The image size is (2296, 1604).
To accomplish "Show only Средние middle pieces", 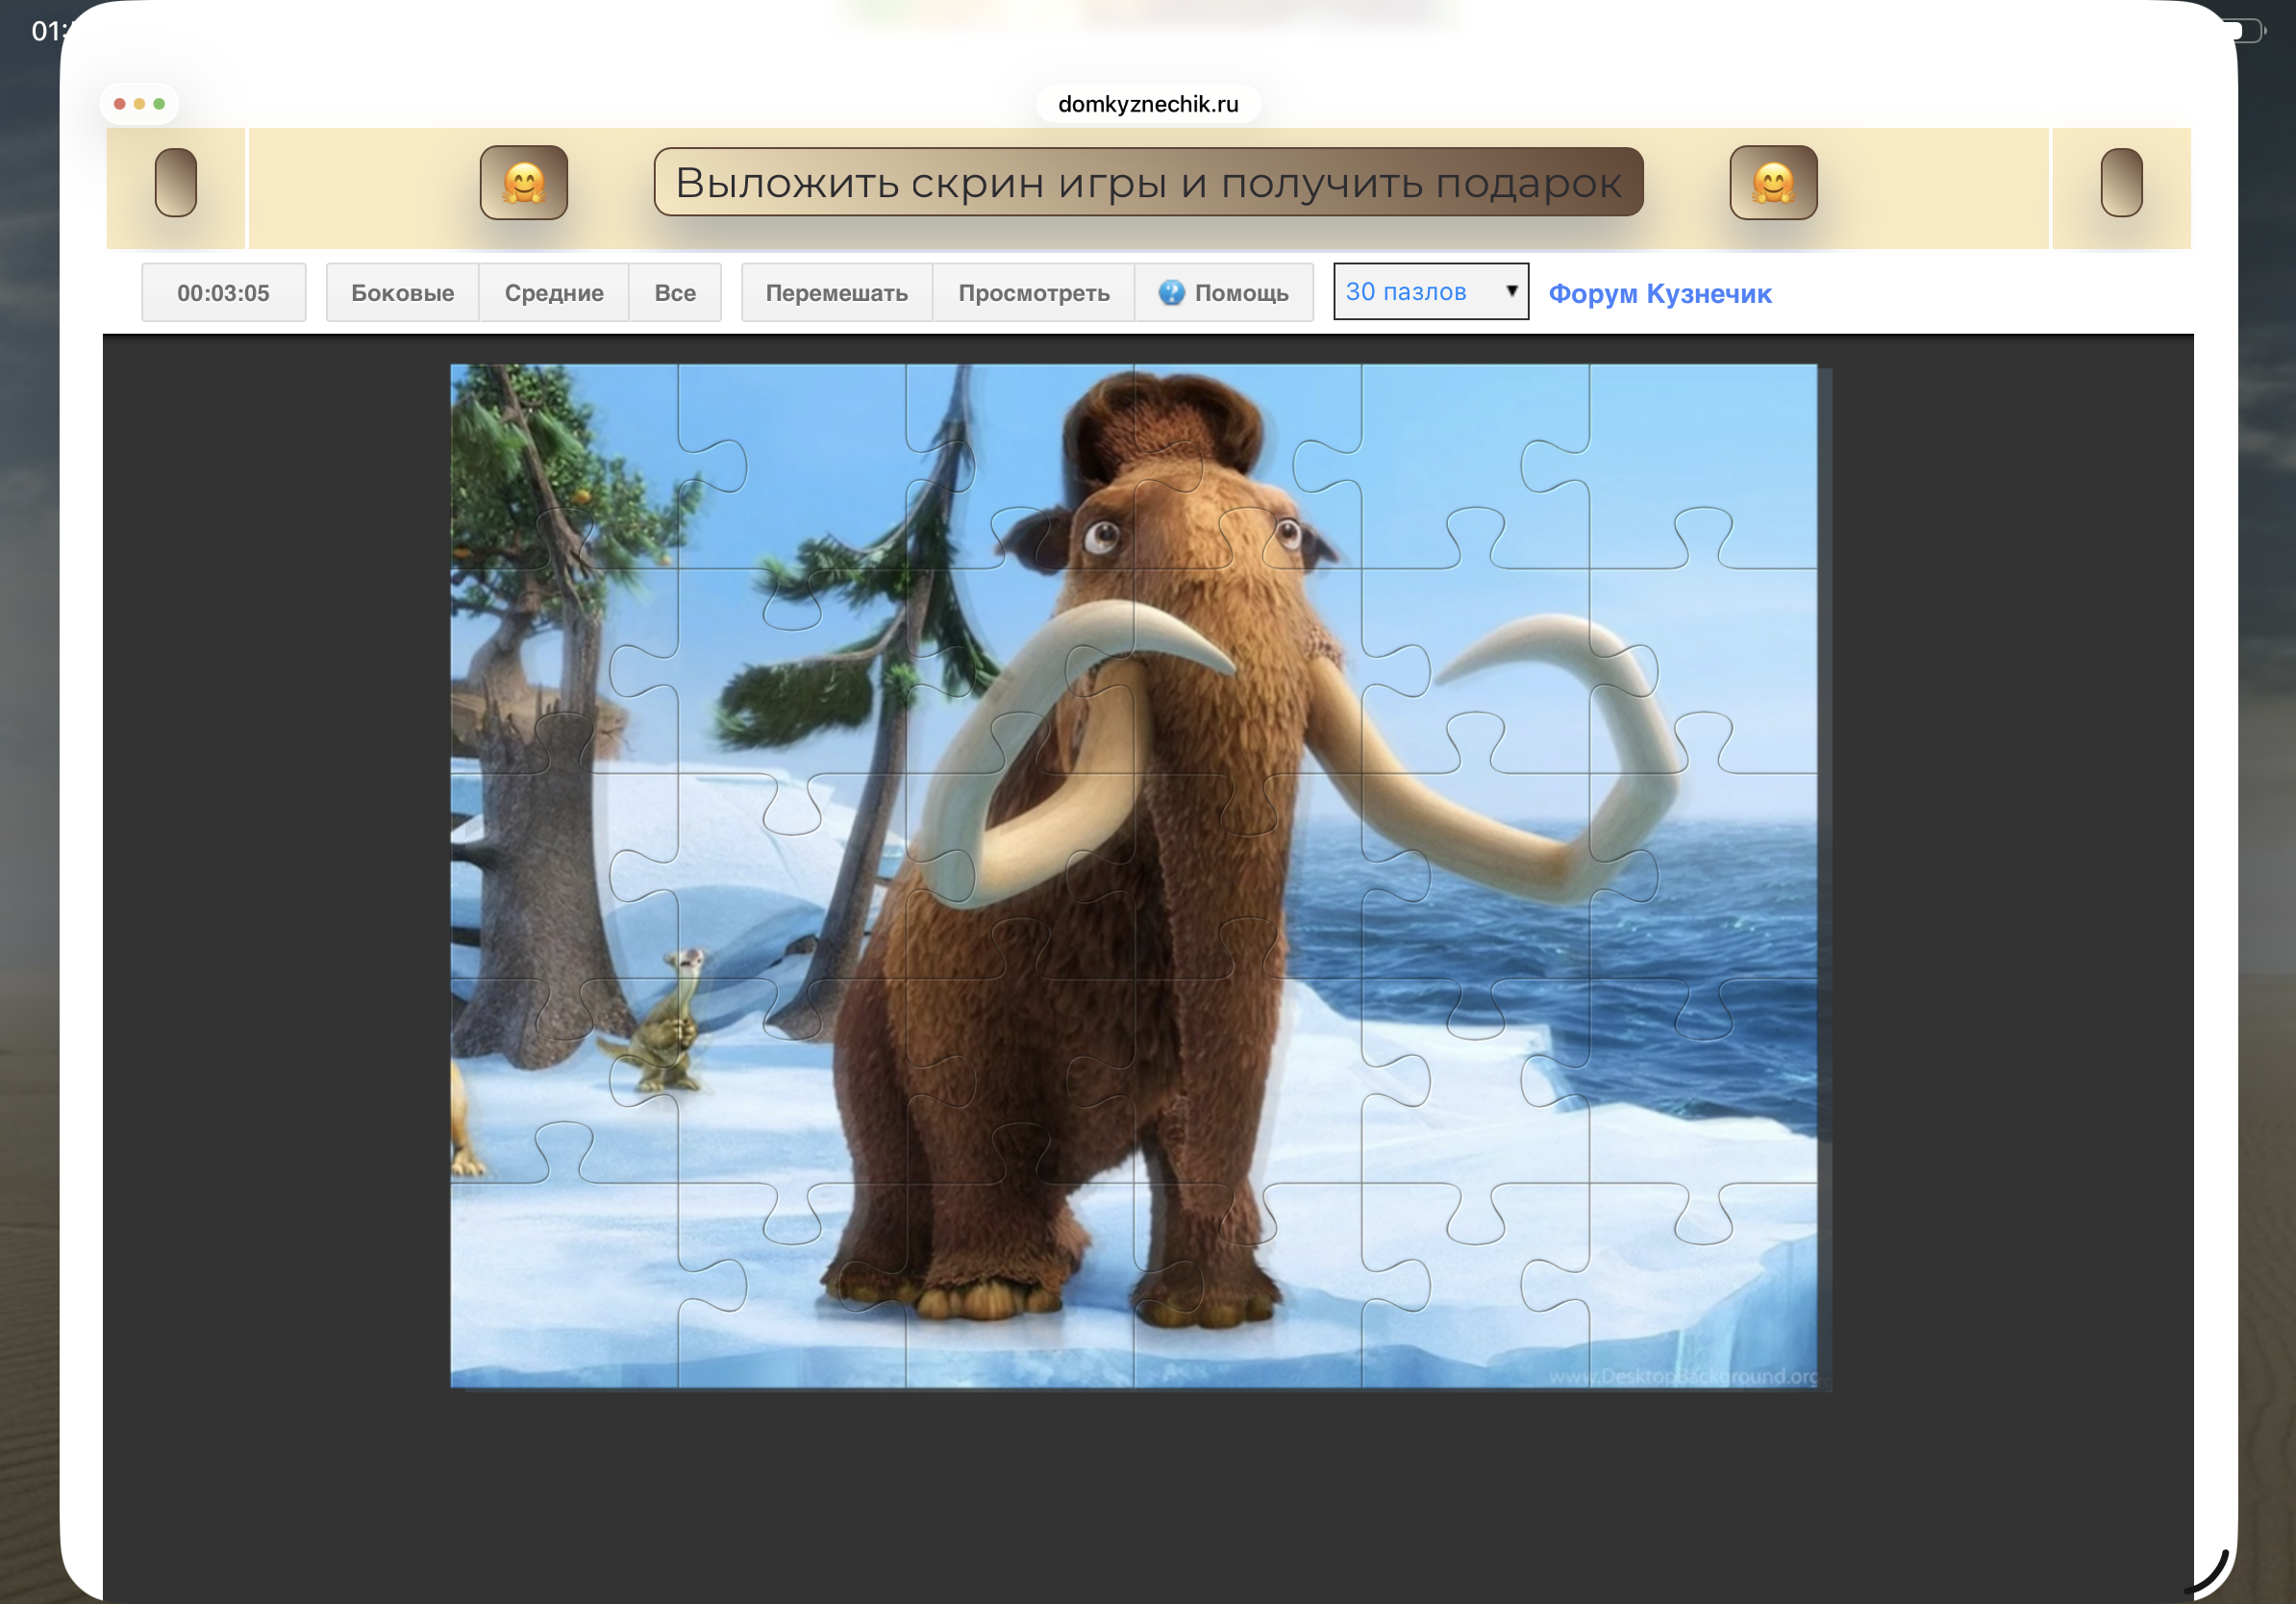I will (x=553, y=293).
